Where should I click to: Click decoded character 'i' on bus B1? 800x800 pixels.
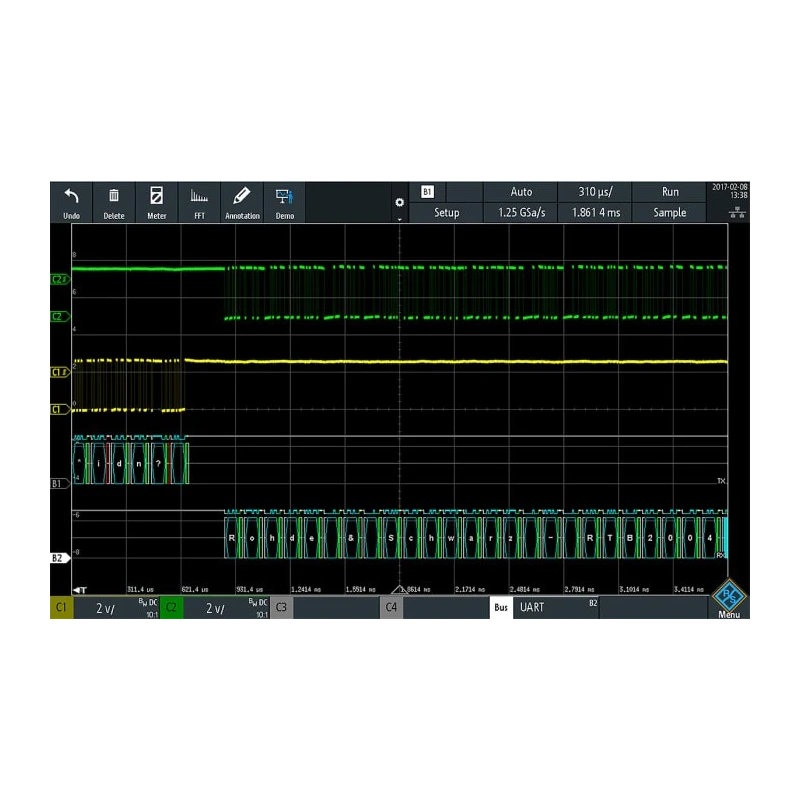coord(99,463)
